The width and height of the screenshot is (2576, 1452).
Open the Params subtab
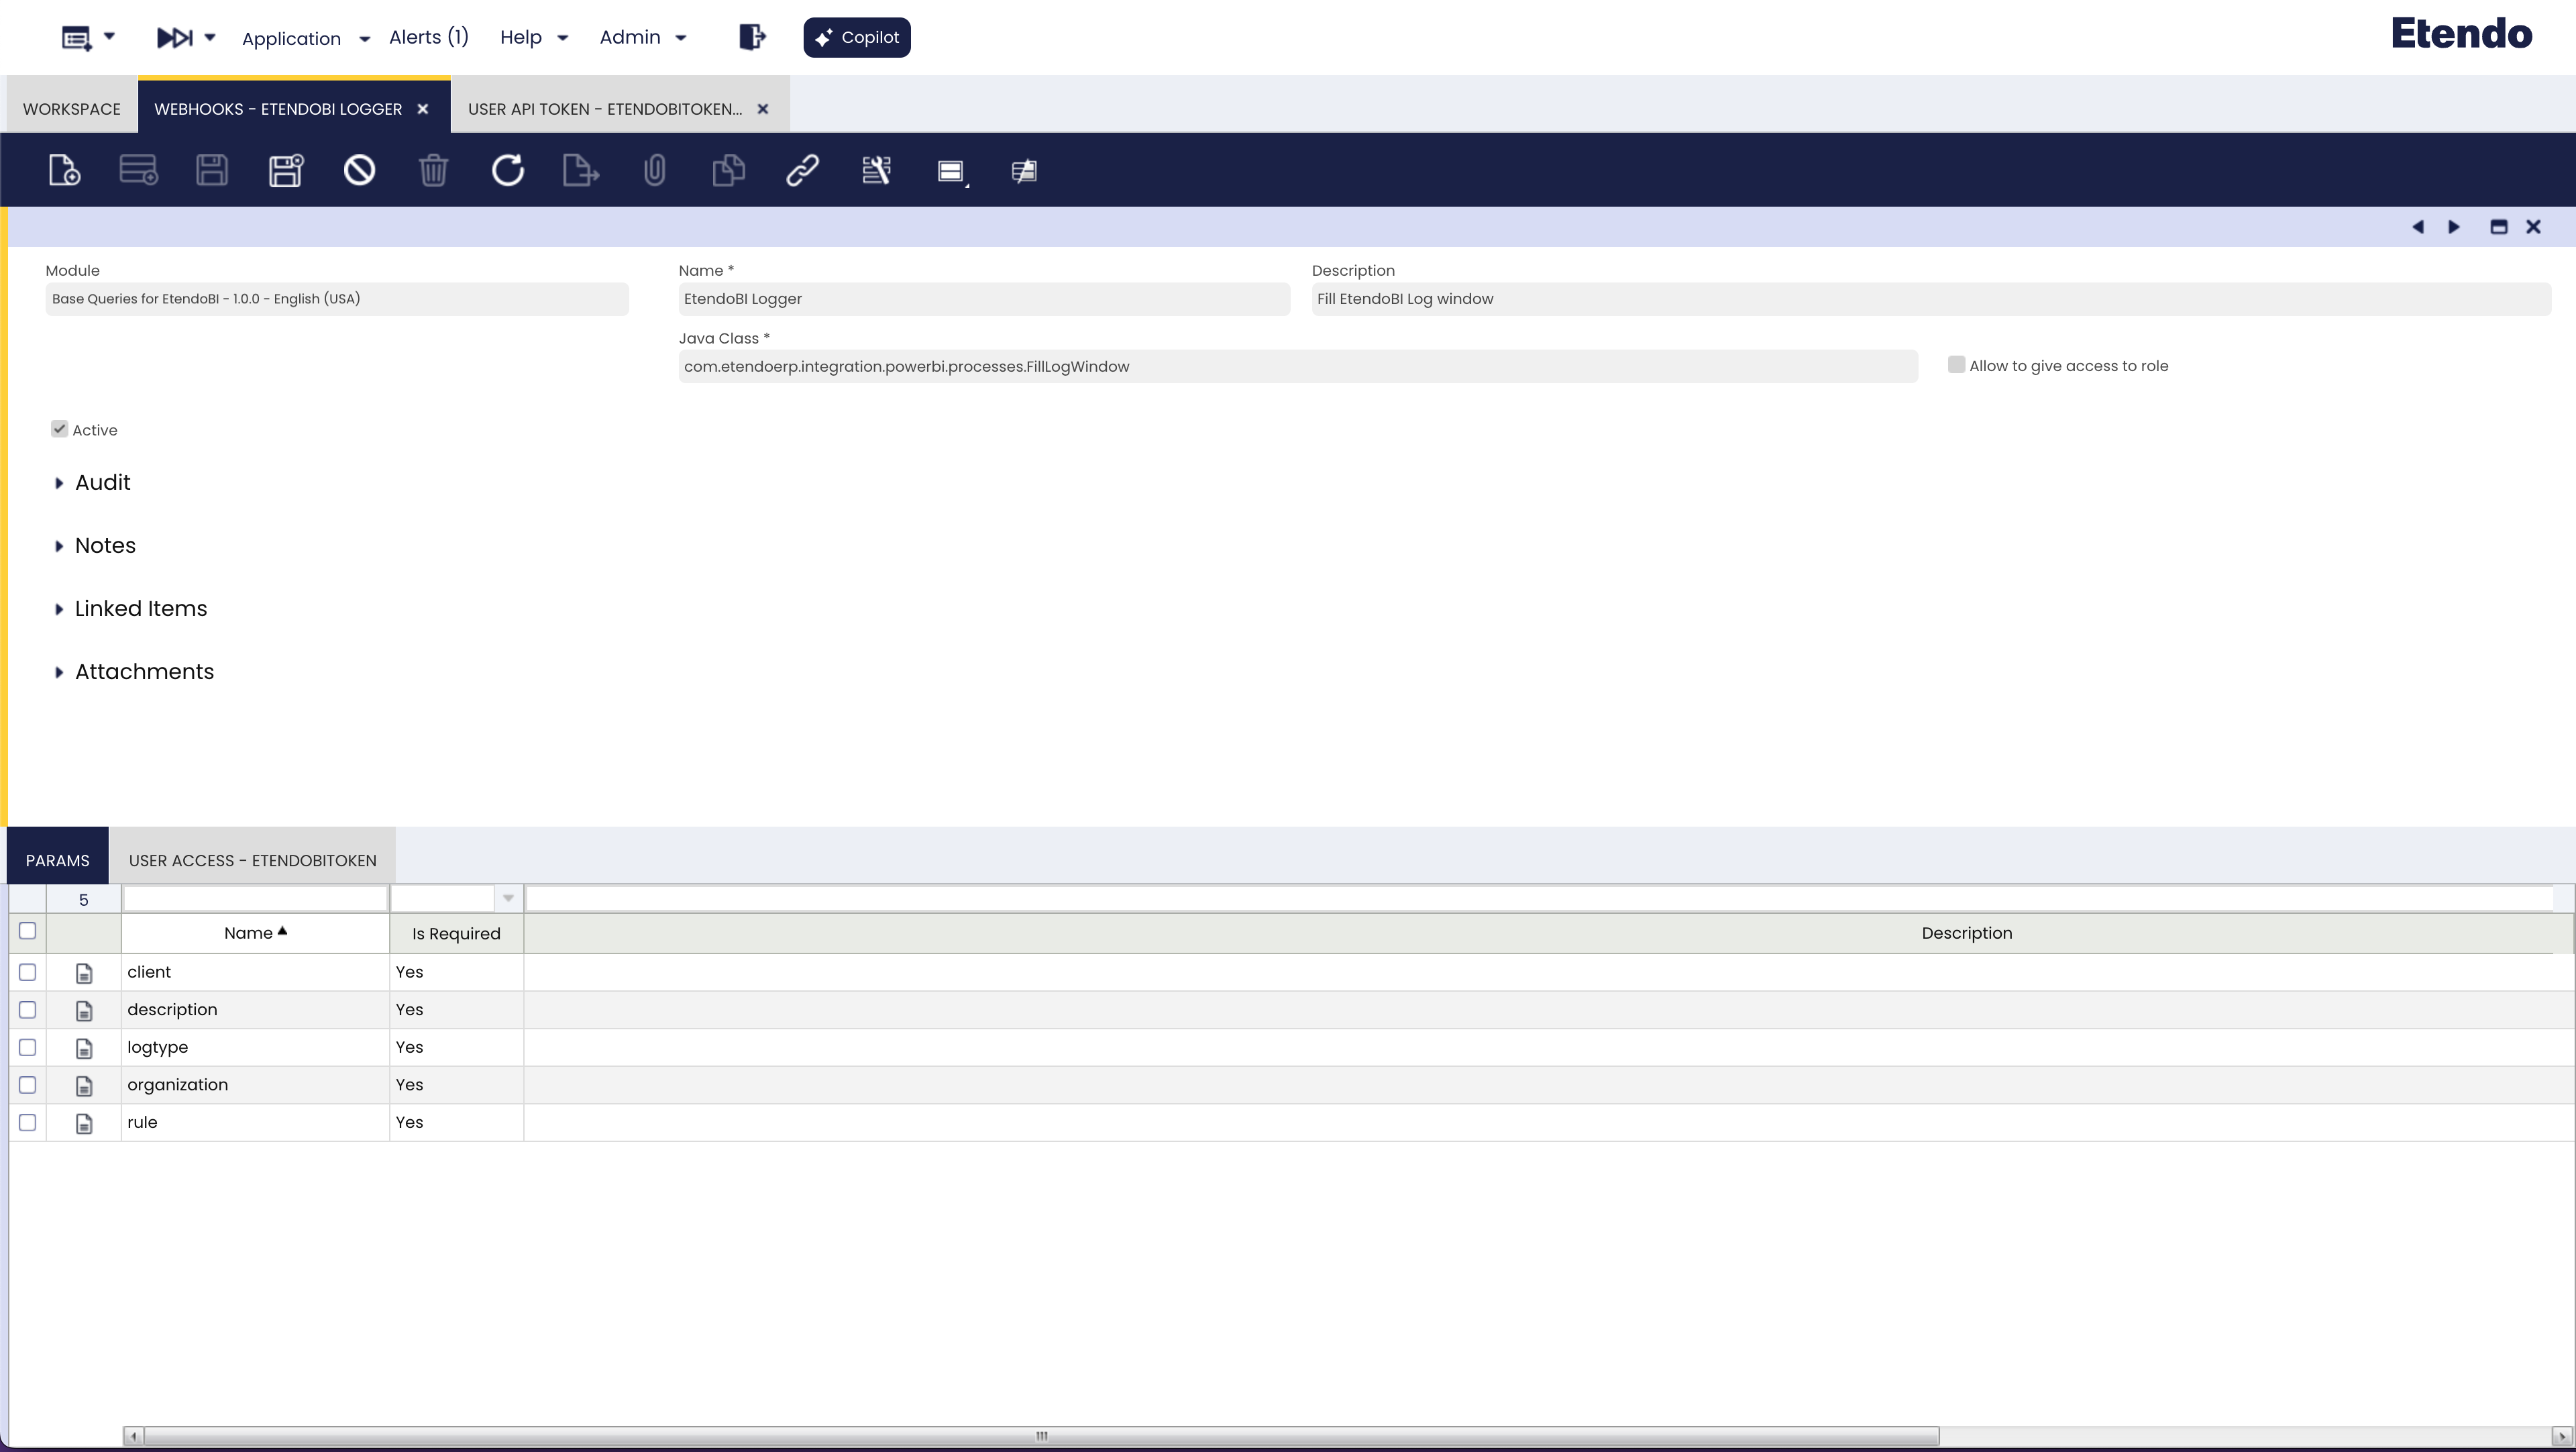58,860
